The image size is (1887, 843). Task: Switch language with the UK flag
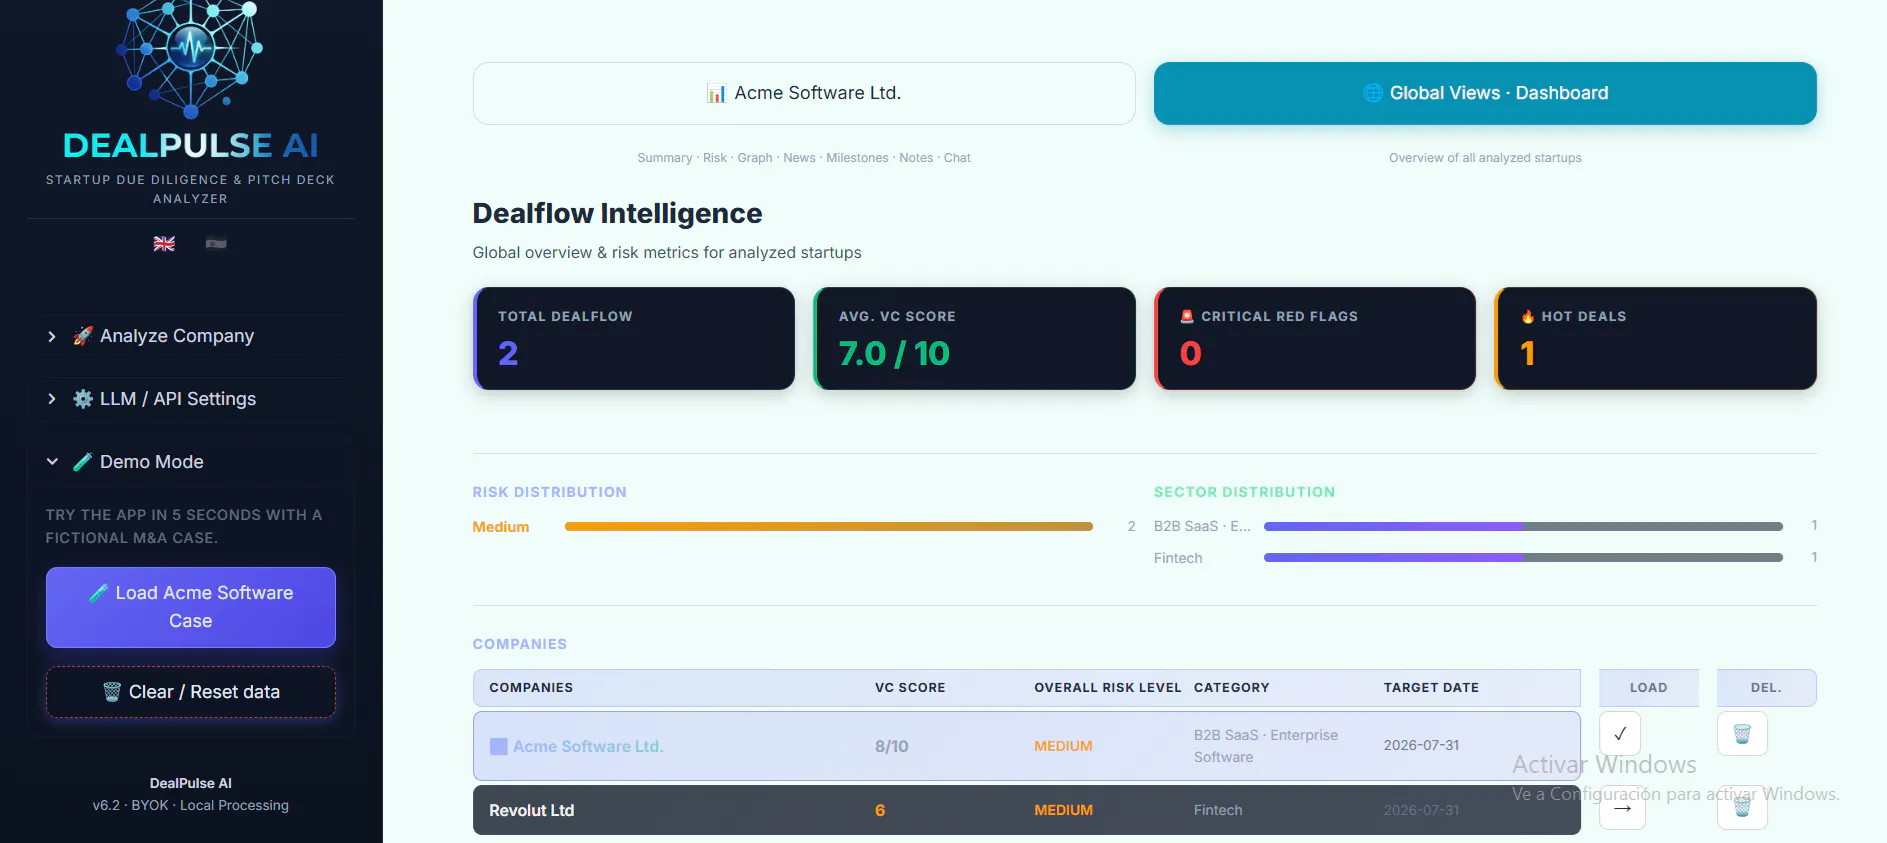click(164, 243)
